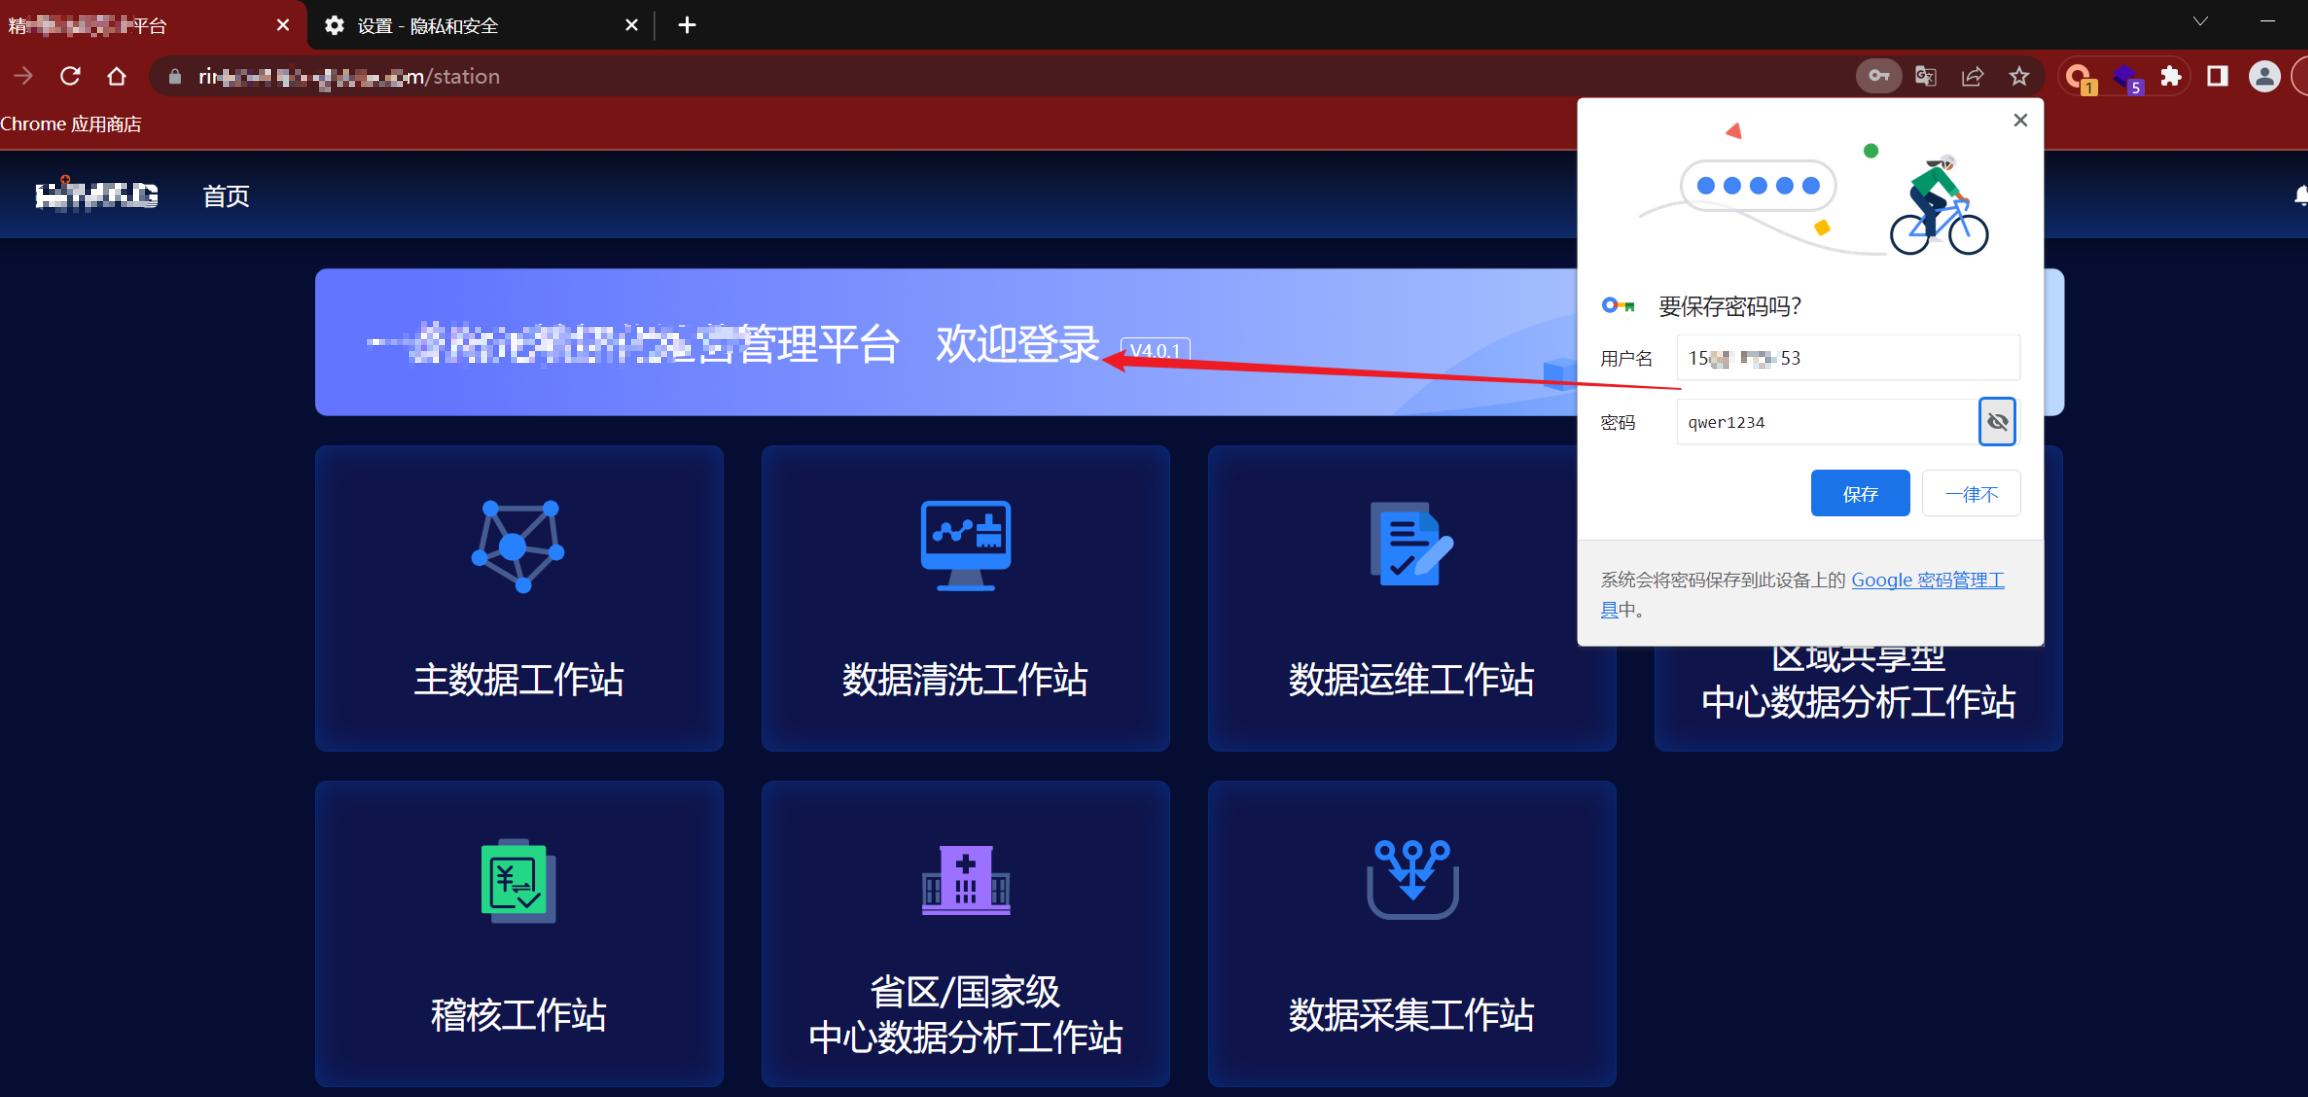This screenshot has width=2308, height=1097.
Task: Go to the browser home page
Action: pos(117,76)
